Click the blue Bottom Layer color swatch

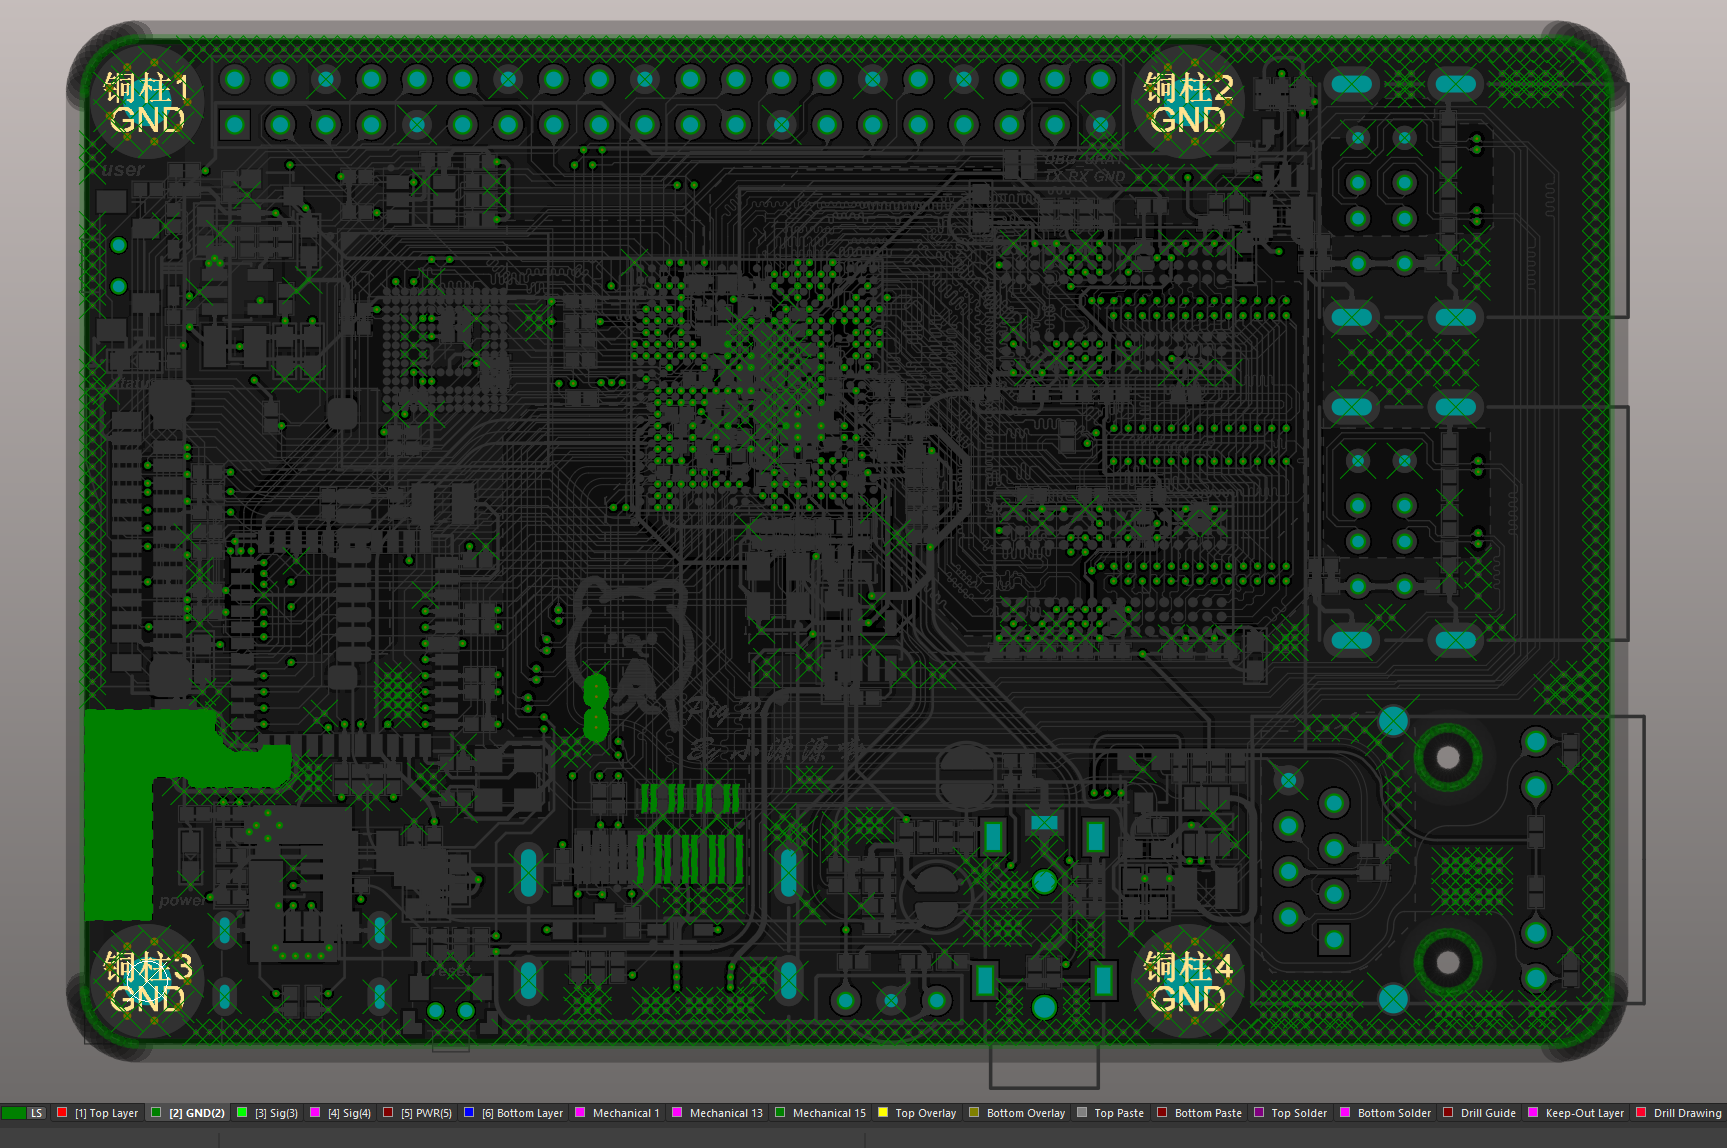coord(469,1112)
